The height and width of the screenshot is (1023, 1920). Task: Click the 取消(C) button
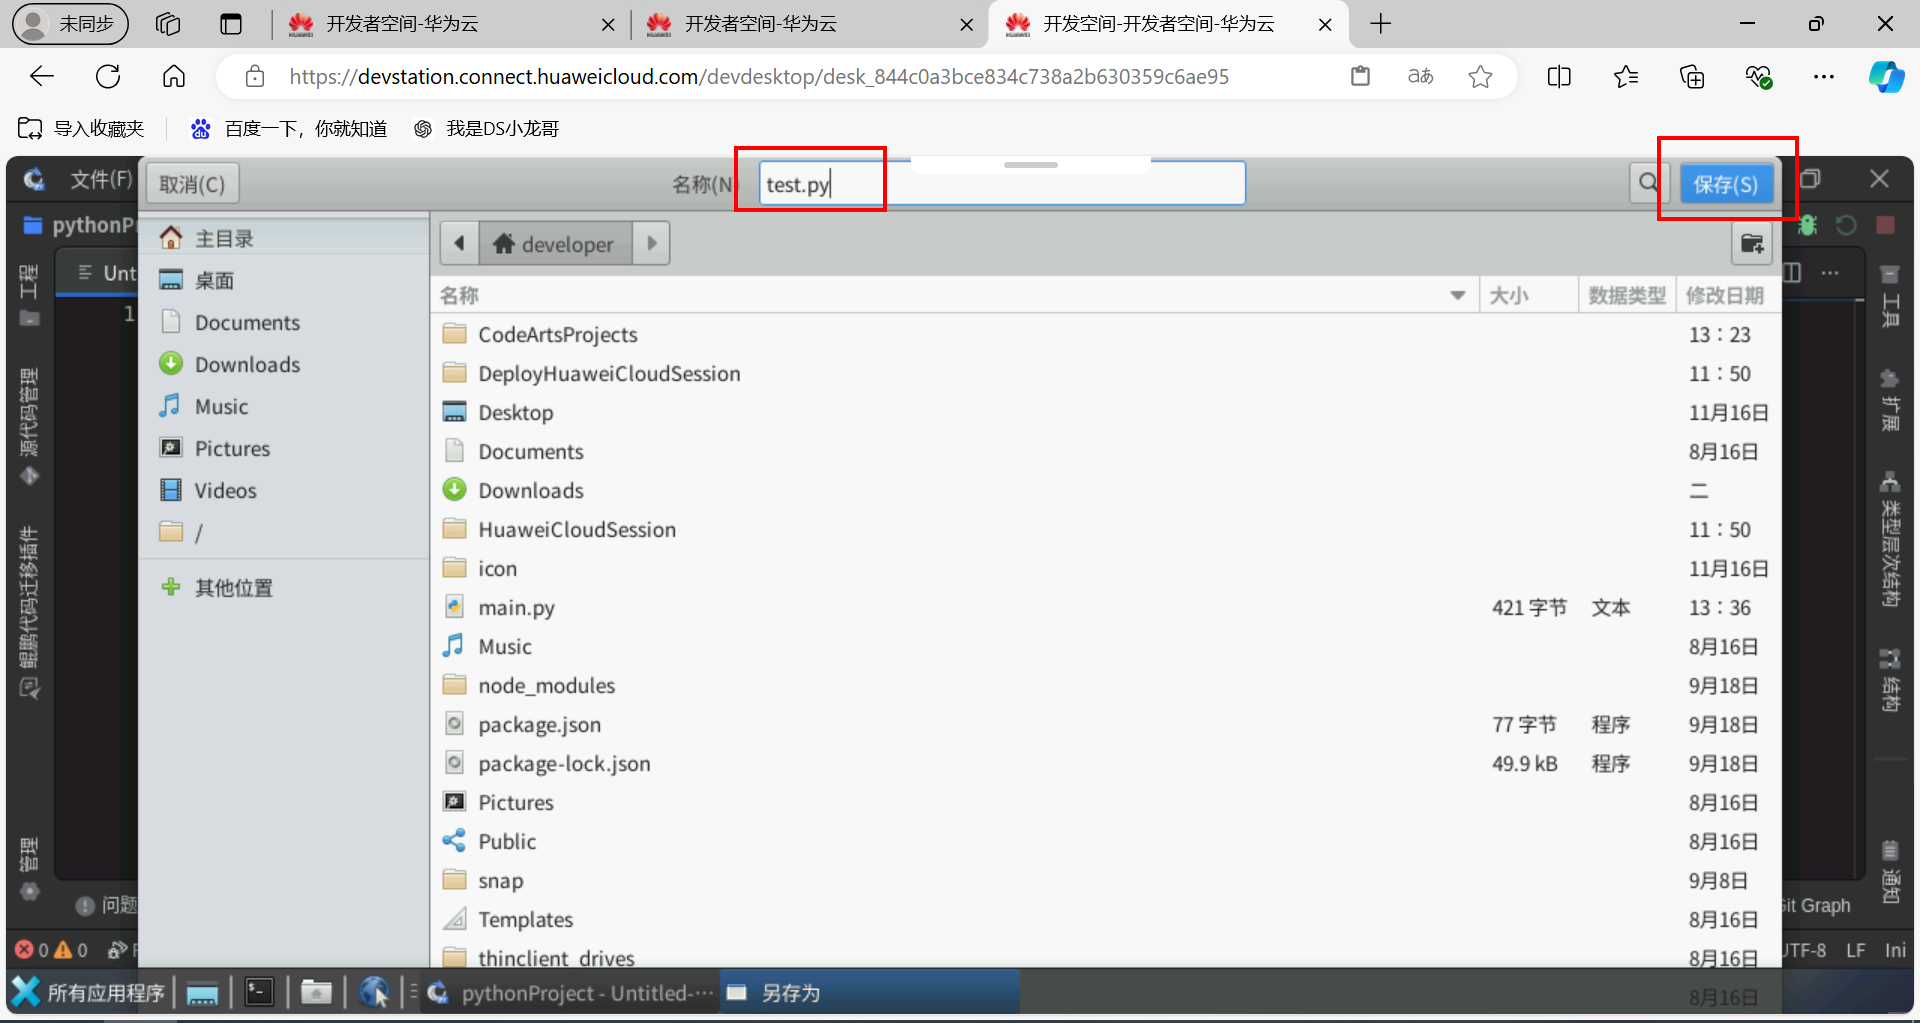click(x=191, y=183)
